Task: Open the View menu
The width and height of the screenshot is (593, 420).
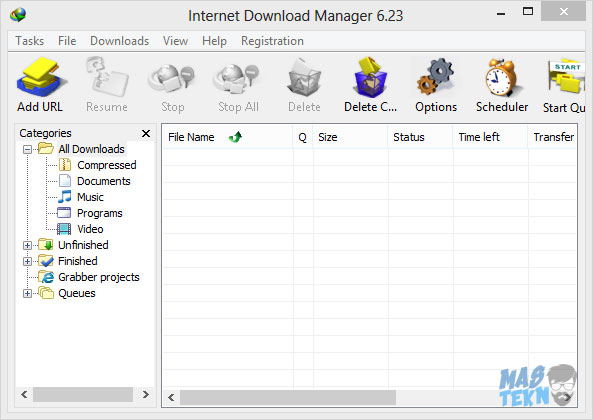Action: point(175,41)
